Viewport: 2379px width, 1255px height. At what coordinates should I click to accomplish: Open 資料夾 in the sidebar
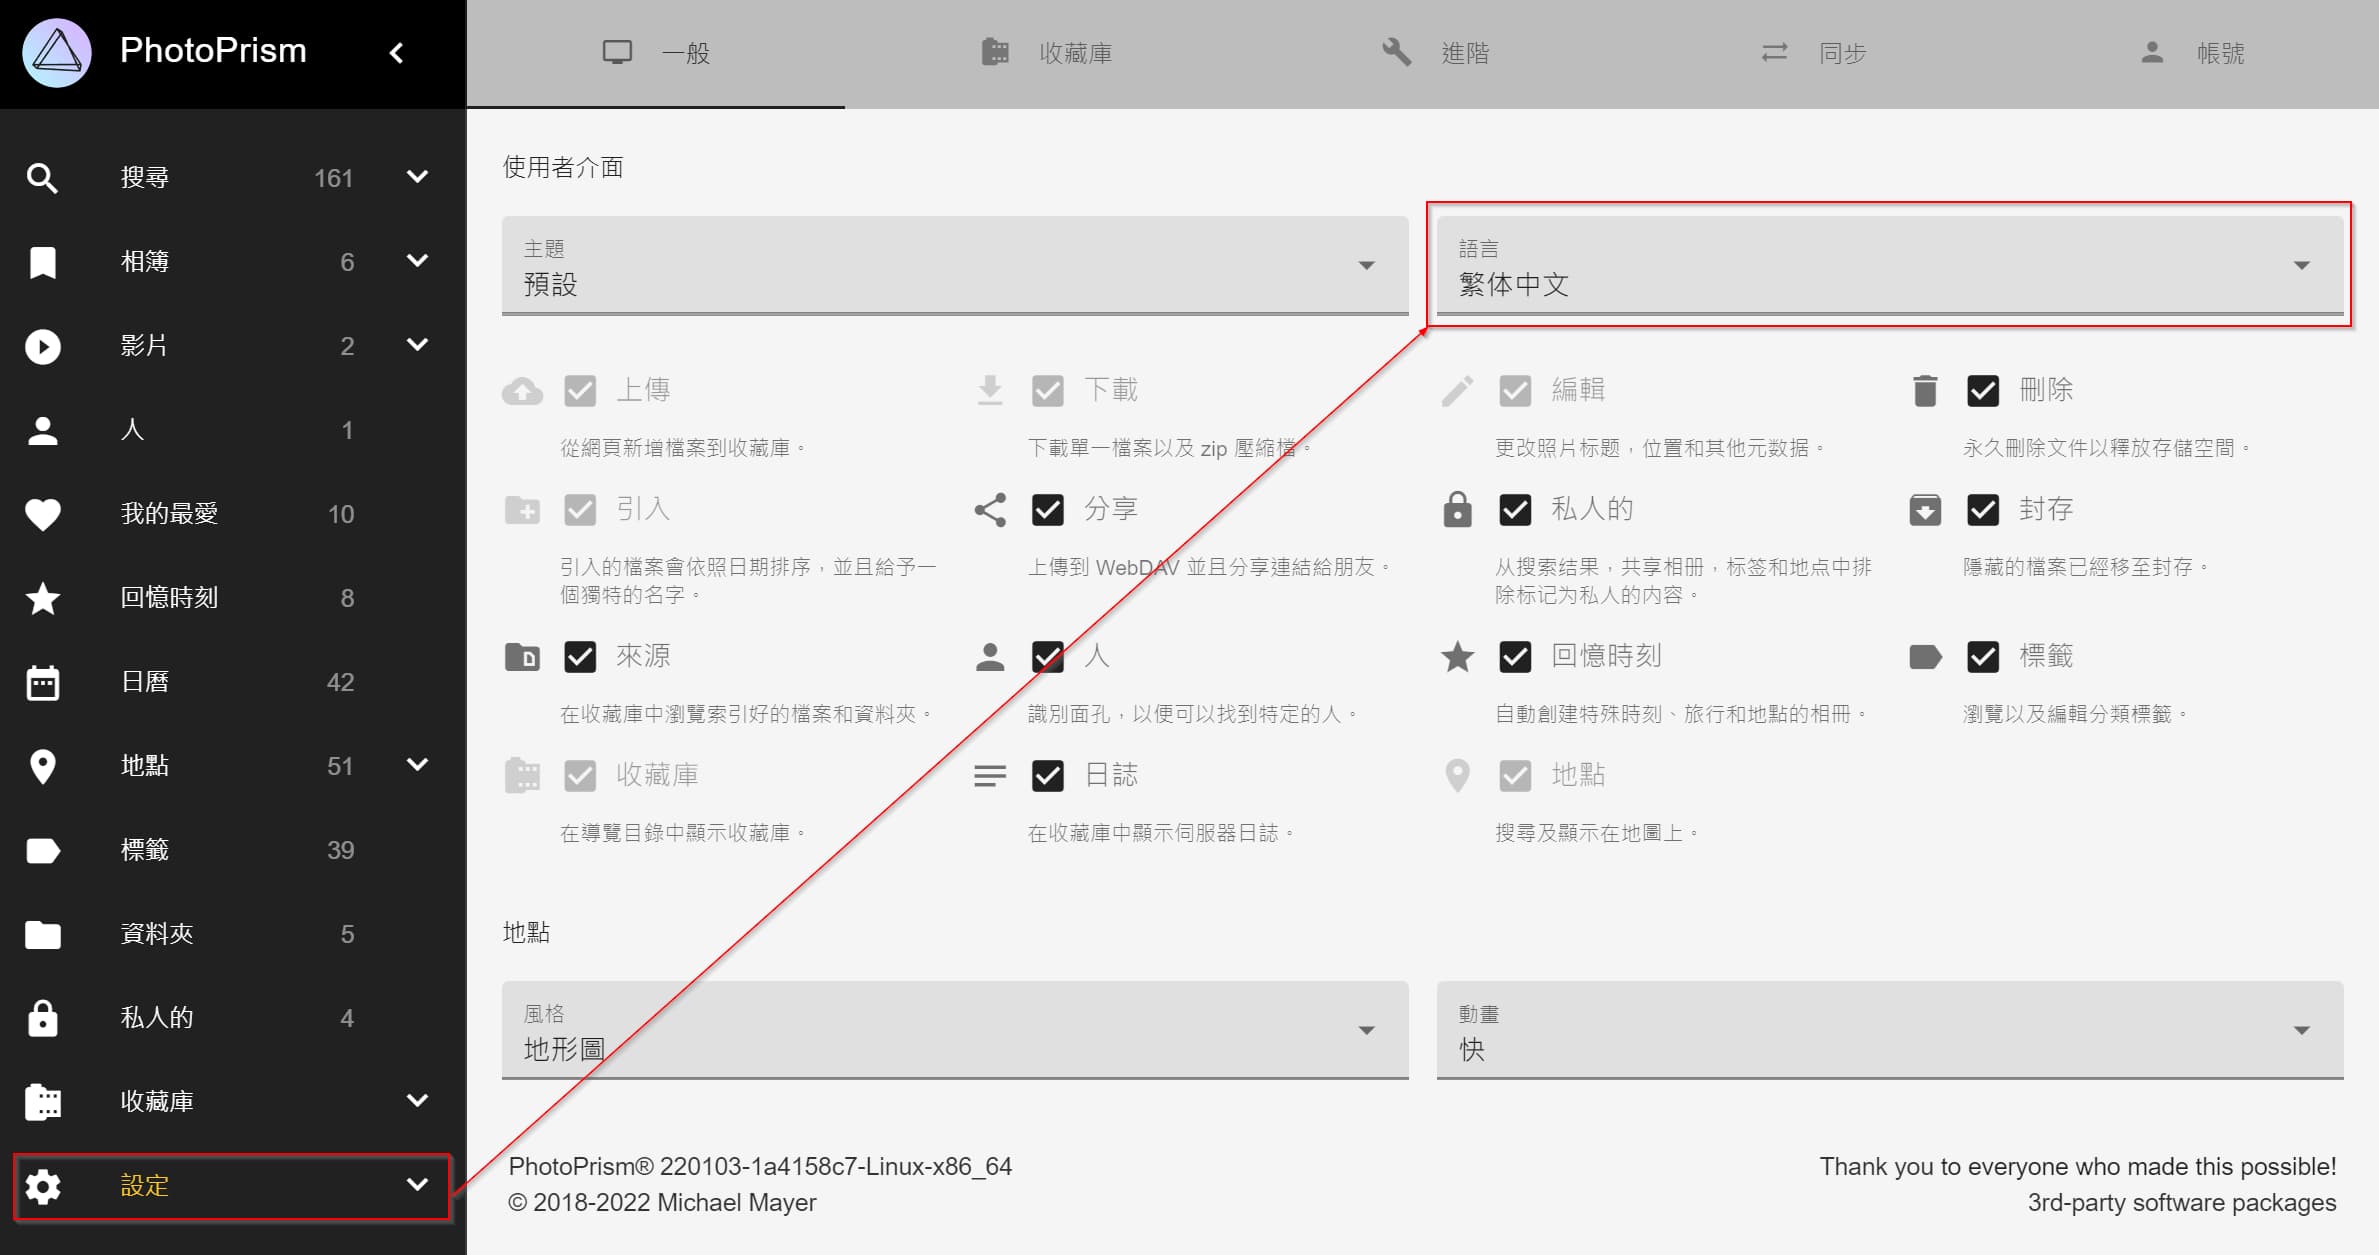click(233, 934)
